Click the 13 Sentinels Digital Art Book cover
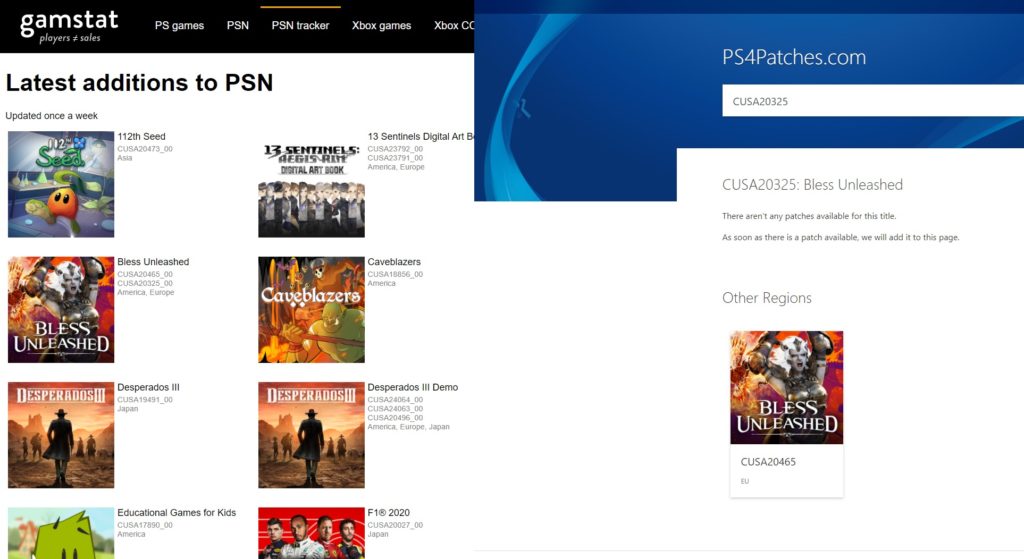This screenshot has width=1024, height=559. [x=312, y=184]
